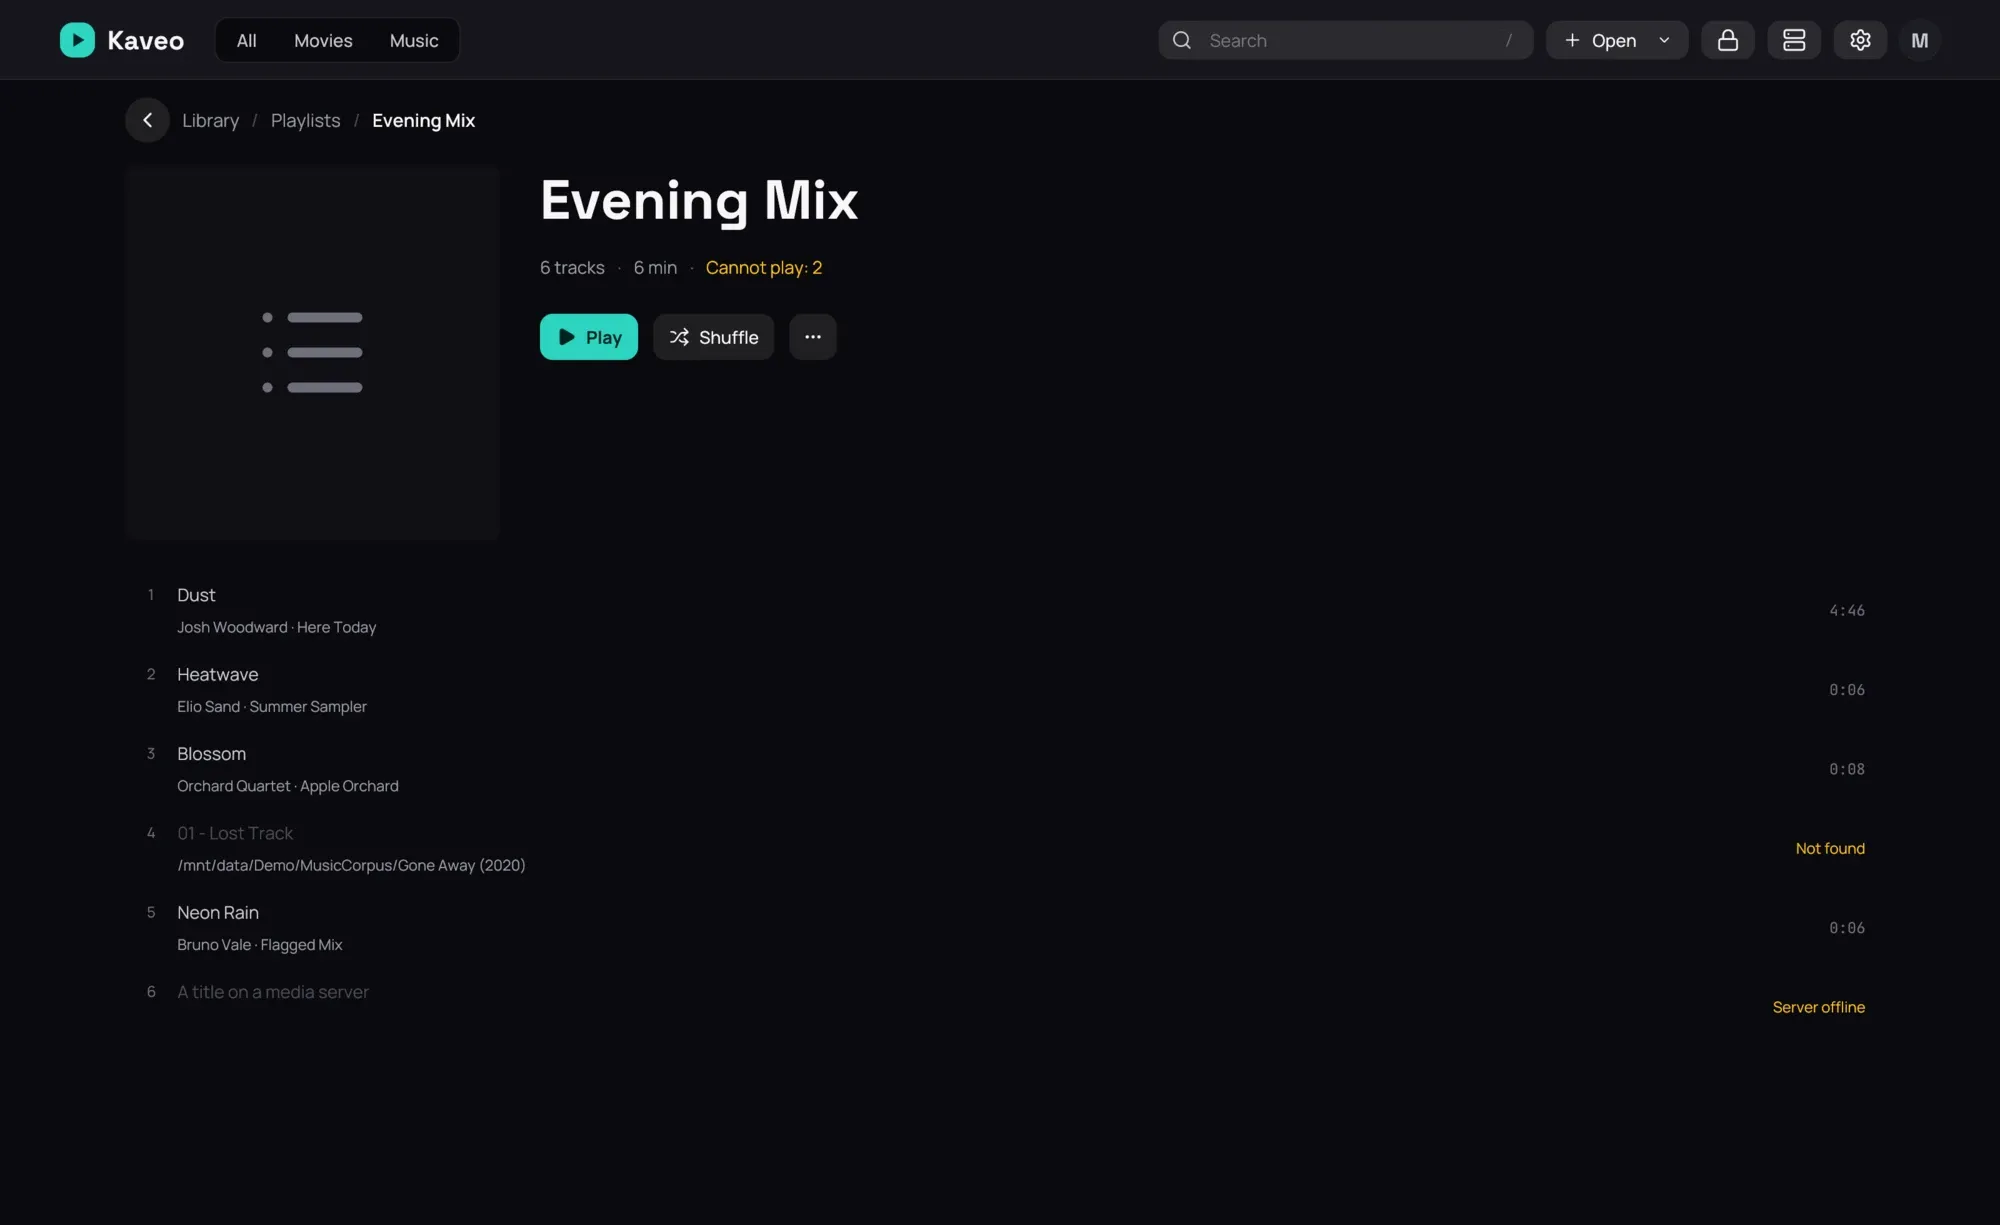Click the Evening Mix breadcrumb
The width and height of the screenshot is (2000, 1225).
click(423, 120)
